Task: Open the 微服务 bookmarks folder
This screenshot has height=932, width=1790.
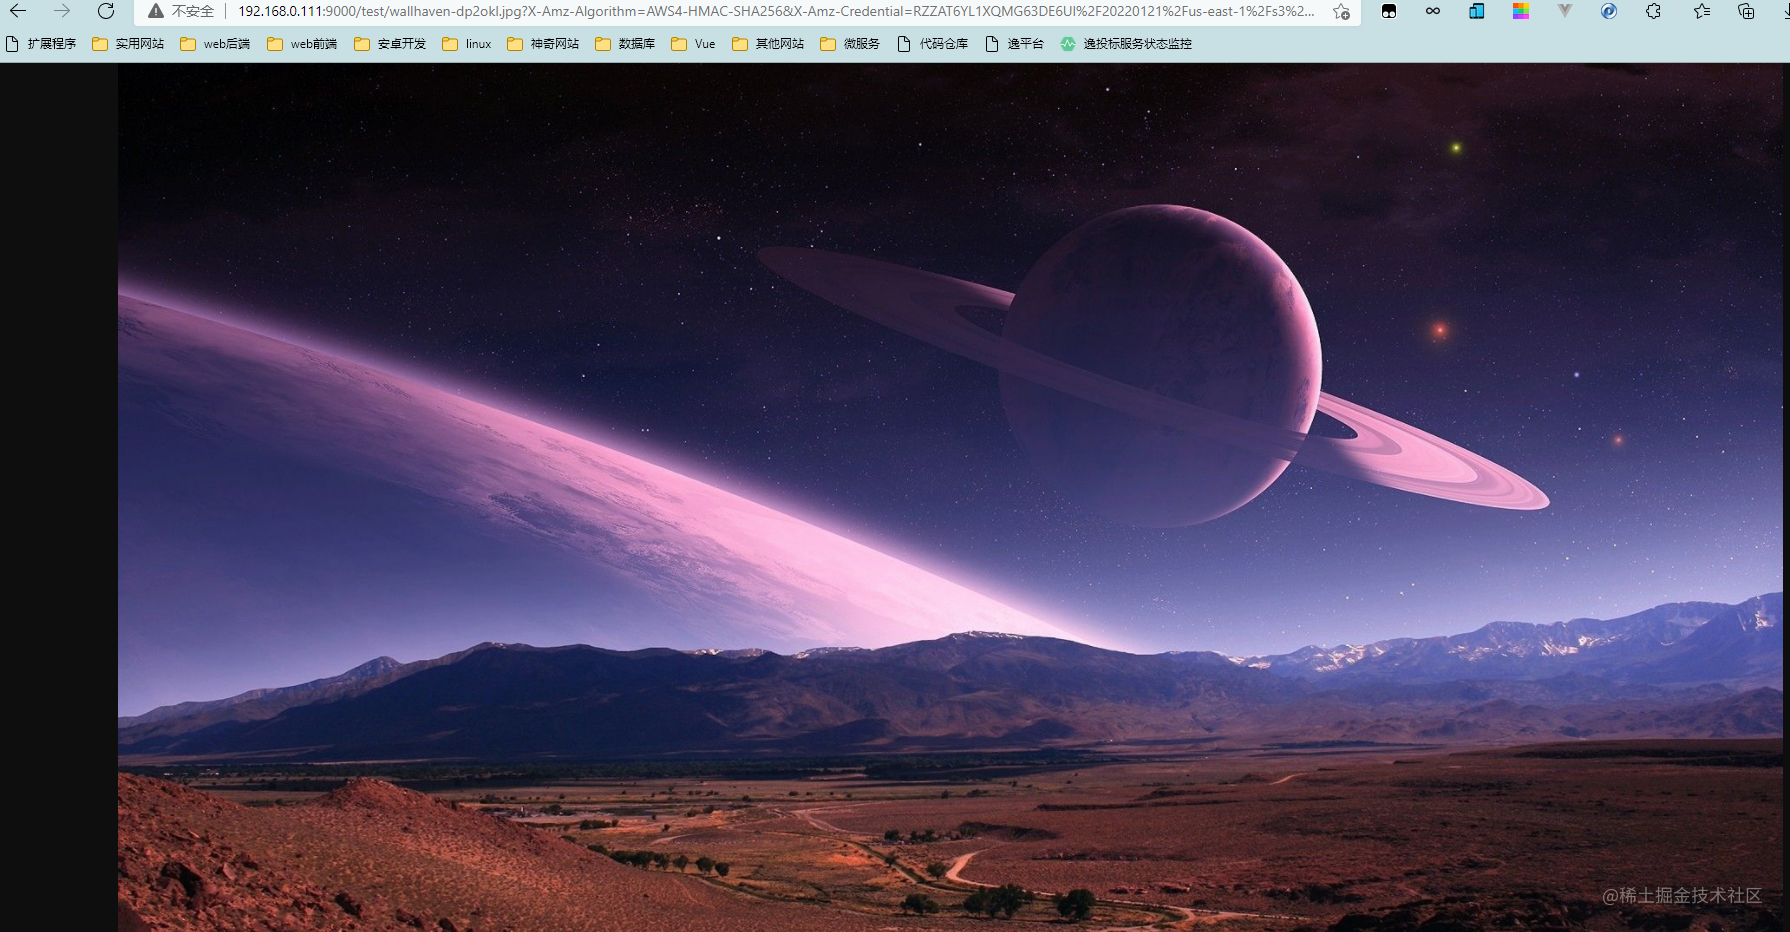Action: (850, 44)
